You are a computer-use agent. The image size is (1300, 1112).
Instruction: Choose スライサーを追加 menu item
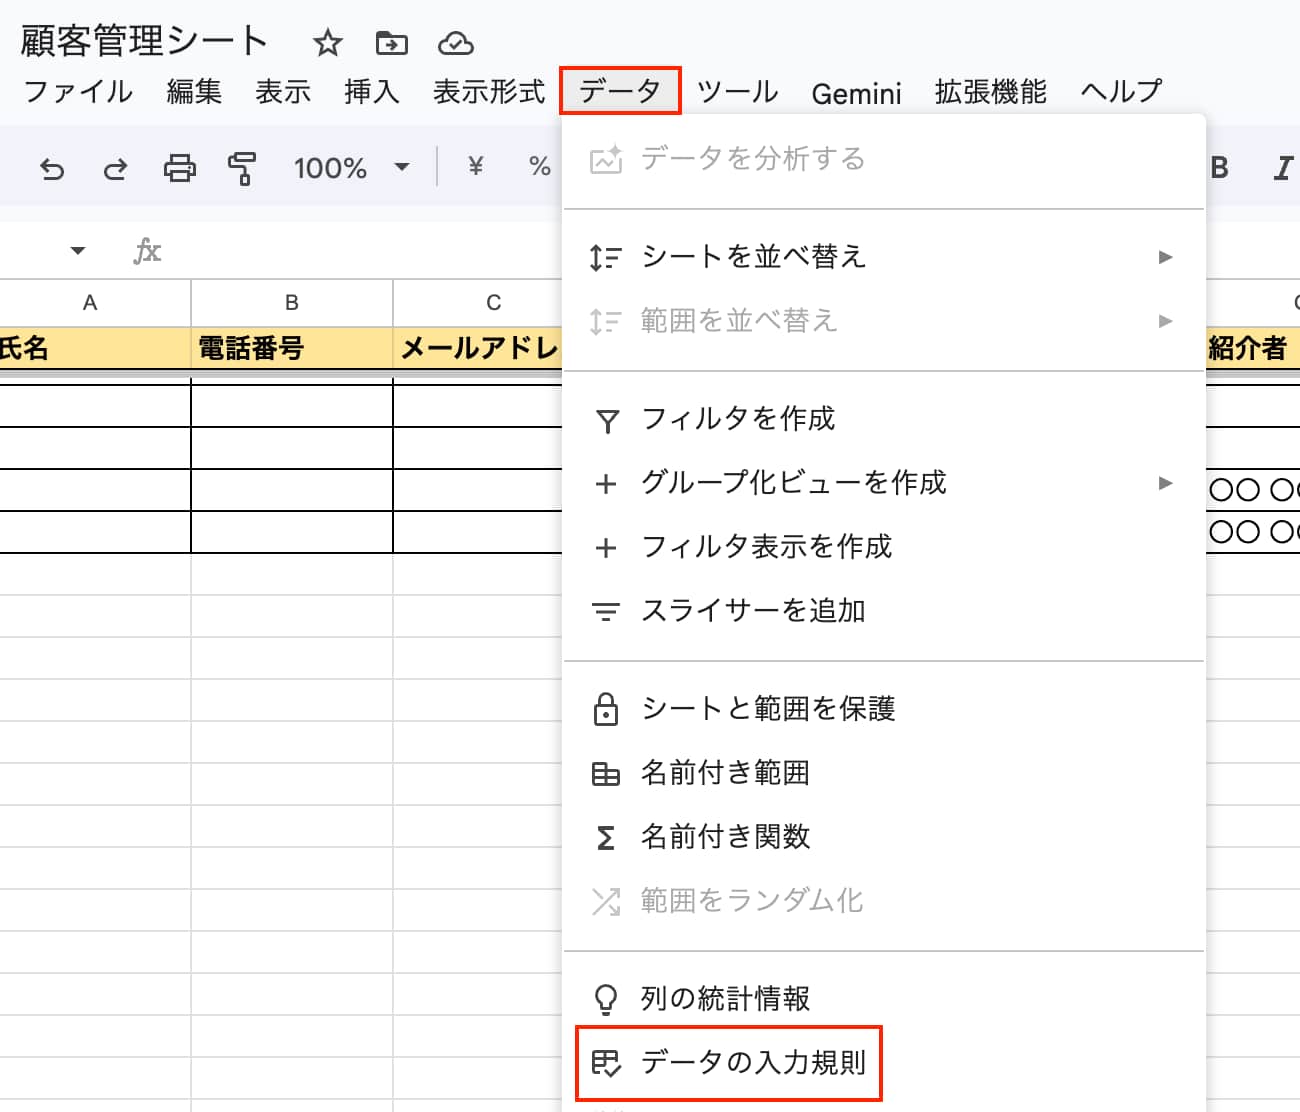tap(884, 611)
